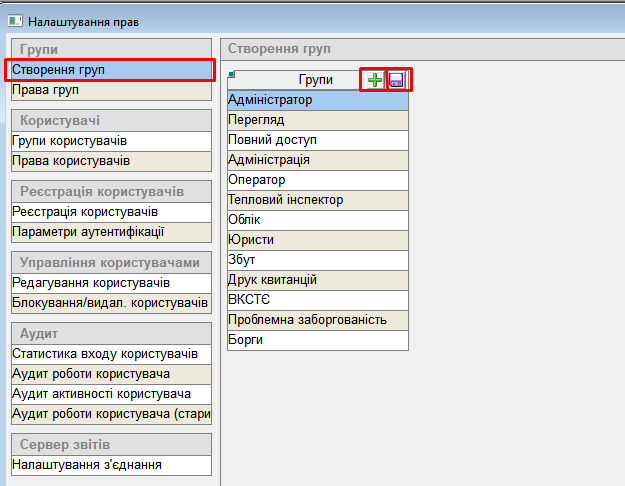Select the Юристи group row

[x=318, y=240]
